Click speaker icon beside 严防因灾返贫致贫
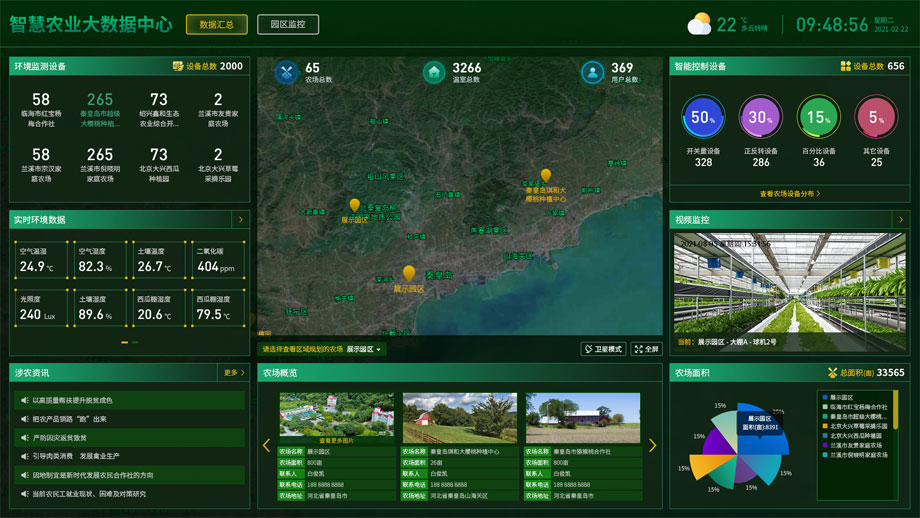Image resolution: width=920 pixels, height=518 pixels. pos(23,438)
